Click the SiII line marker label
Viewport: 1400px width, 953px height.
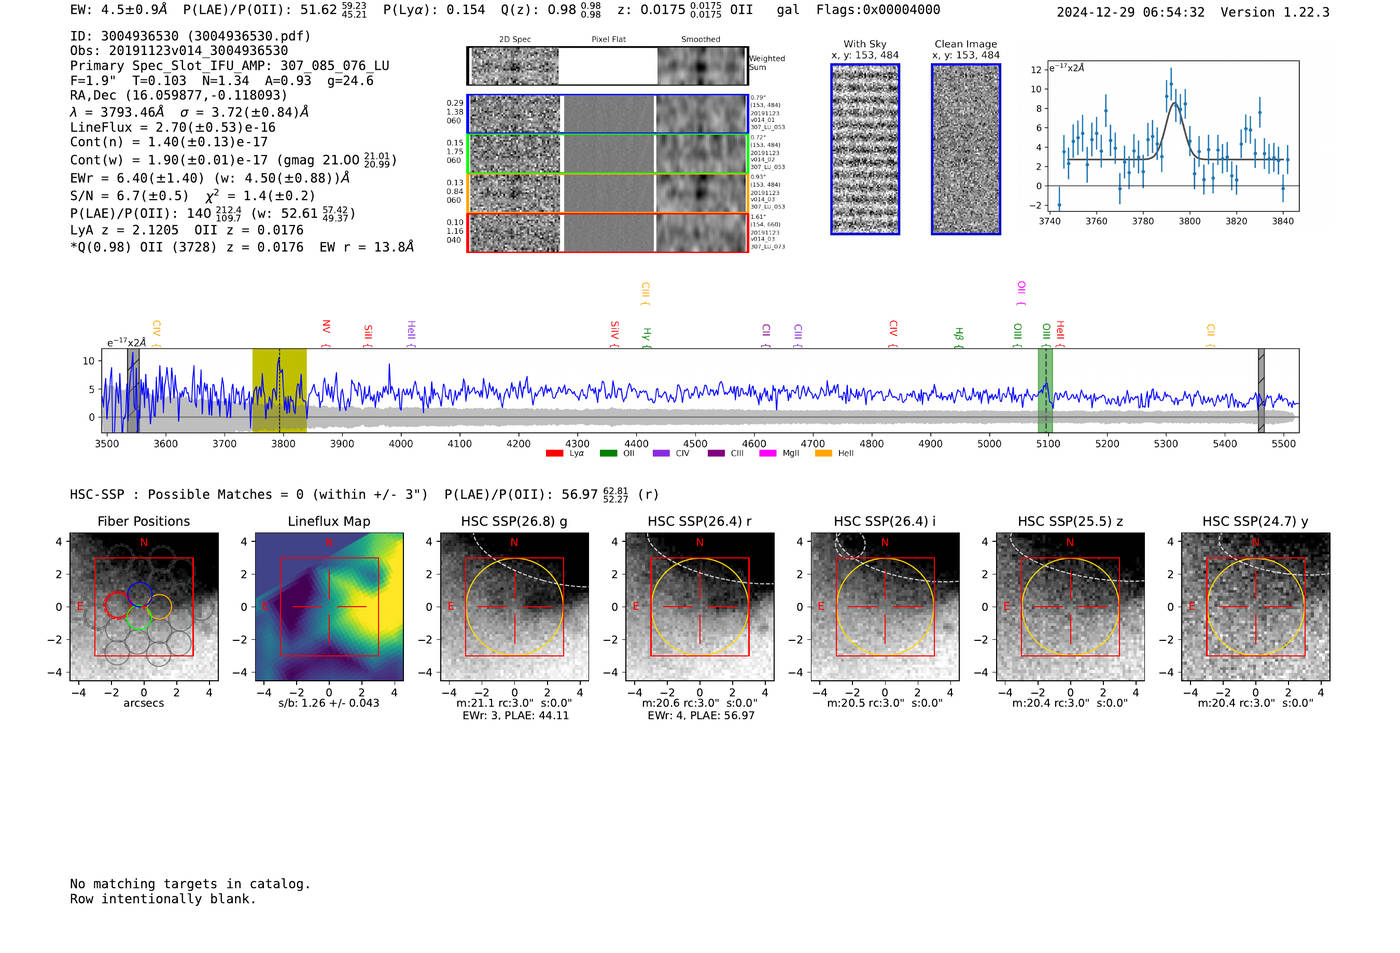coord(368,336)
